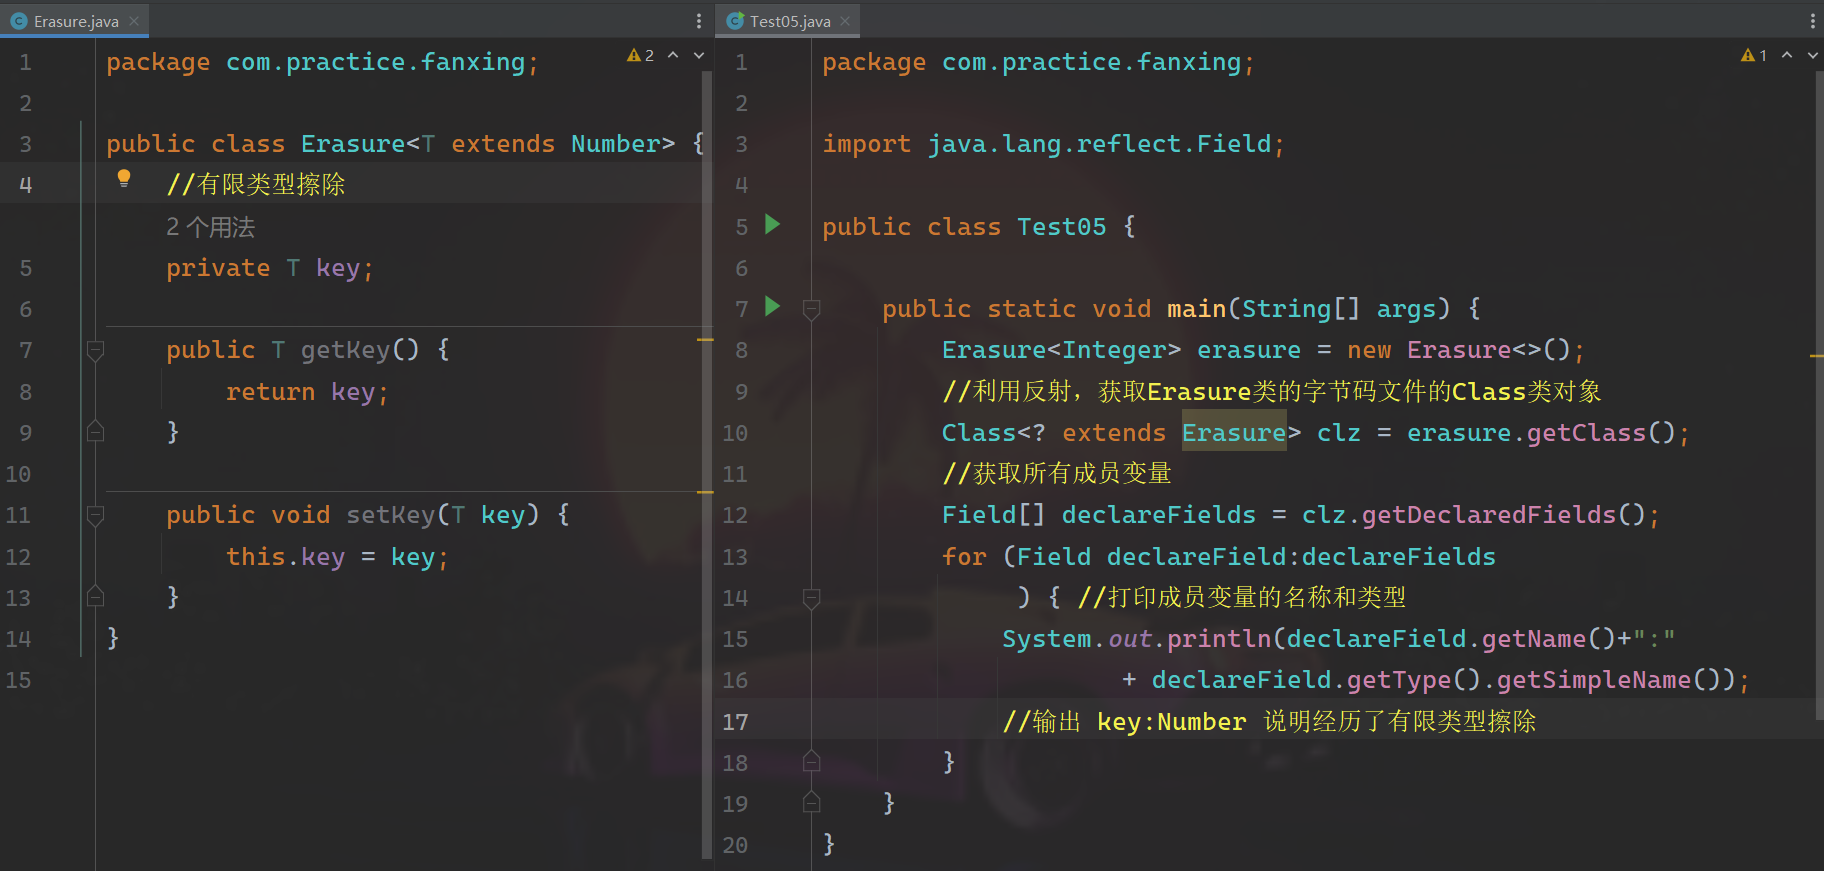
Task: Collapse the setKey method fold marker
Action: pyautogui.click(x=96, y=516)
